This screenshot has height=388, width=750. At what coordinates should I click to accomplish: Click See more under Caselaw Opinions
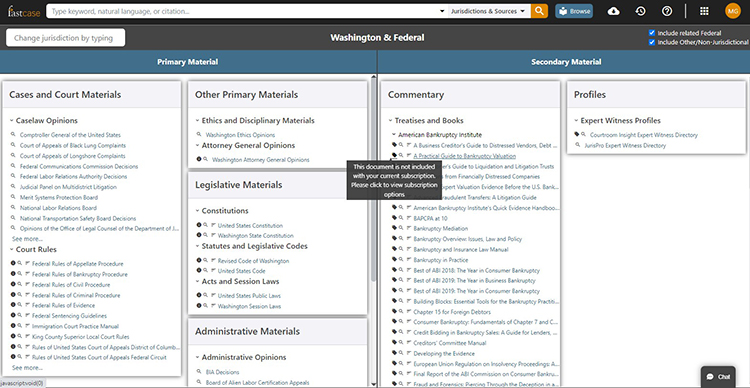(27, 239)
